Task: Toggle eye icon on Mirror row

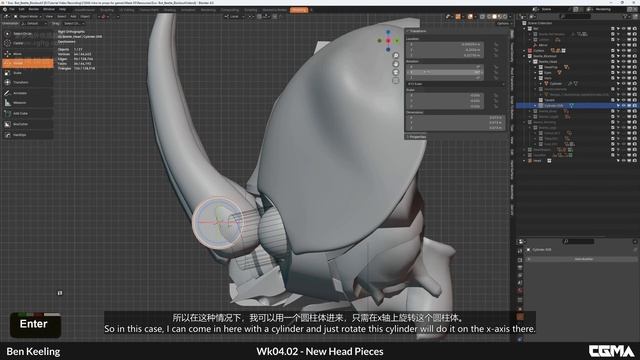Action: point(623,45)
